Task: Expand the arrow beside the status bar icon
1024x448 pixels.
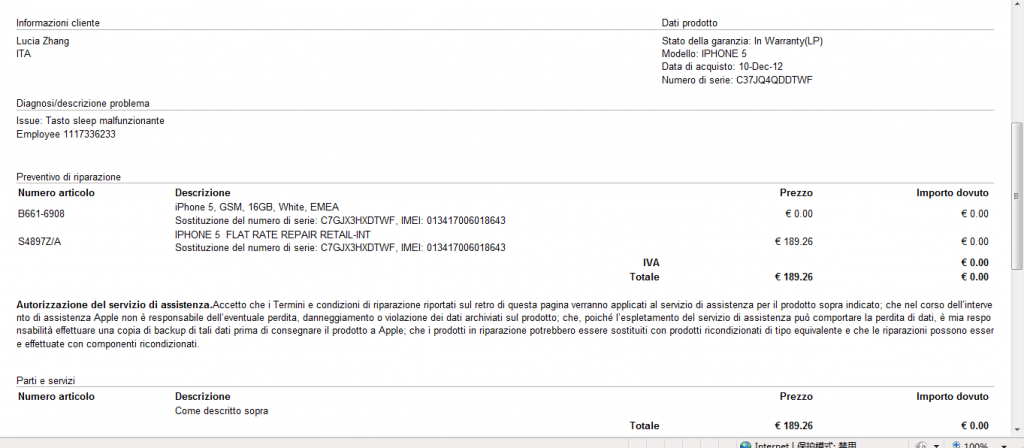Action: 936,444
